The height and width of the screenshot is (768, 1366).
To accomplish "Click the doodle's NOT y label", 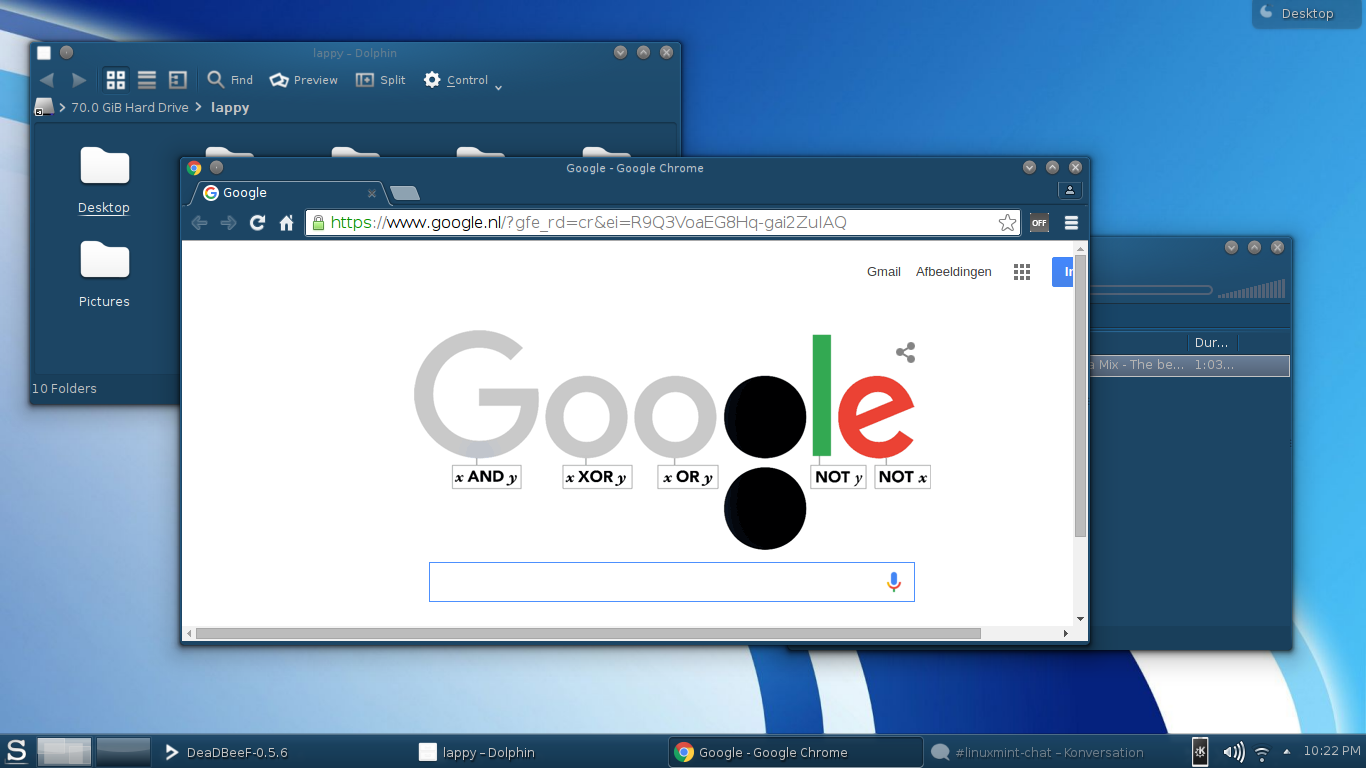I will pos(838,477).
